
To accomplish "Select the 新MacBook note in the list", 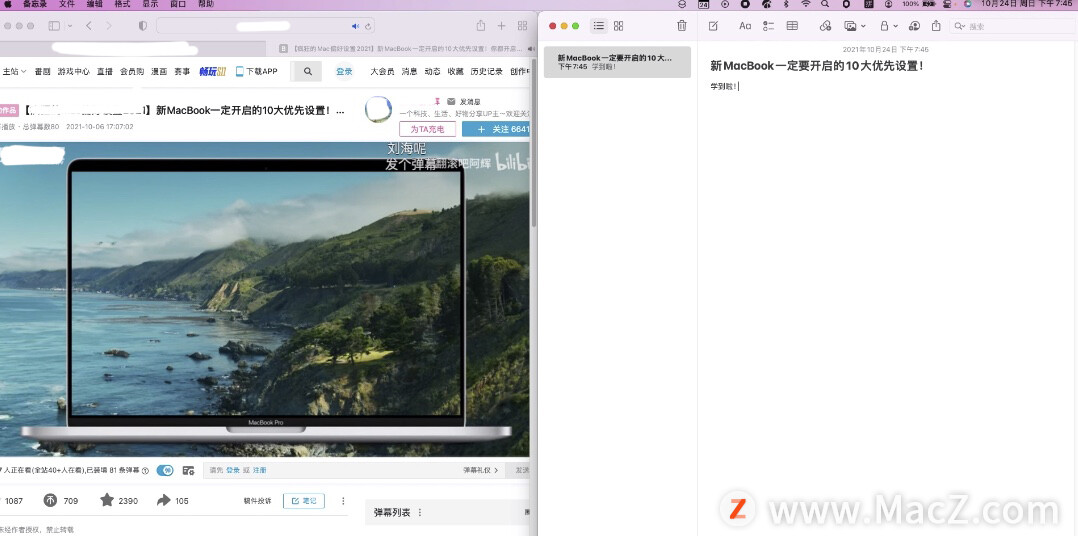I will (617, 63).
